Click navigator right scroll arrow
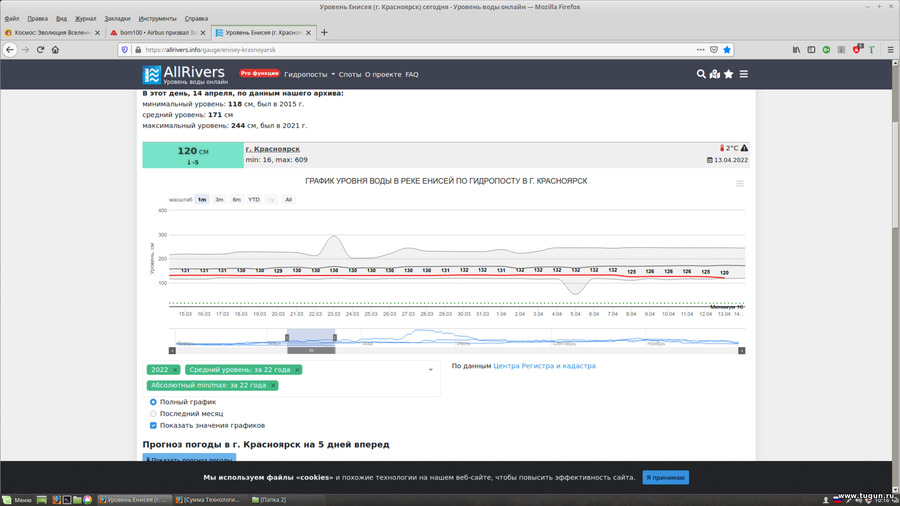This screenshot has width=900, height=506. [x=742, y=351]
